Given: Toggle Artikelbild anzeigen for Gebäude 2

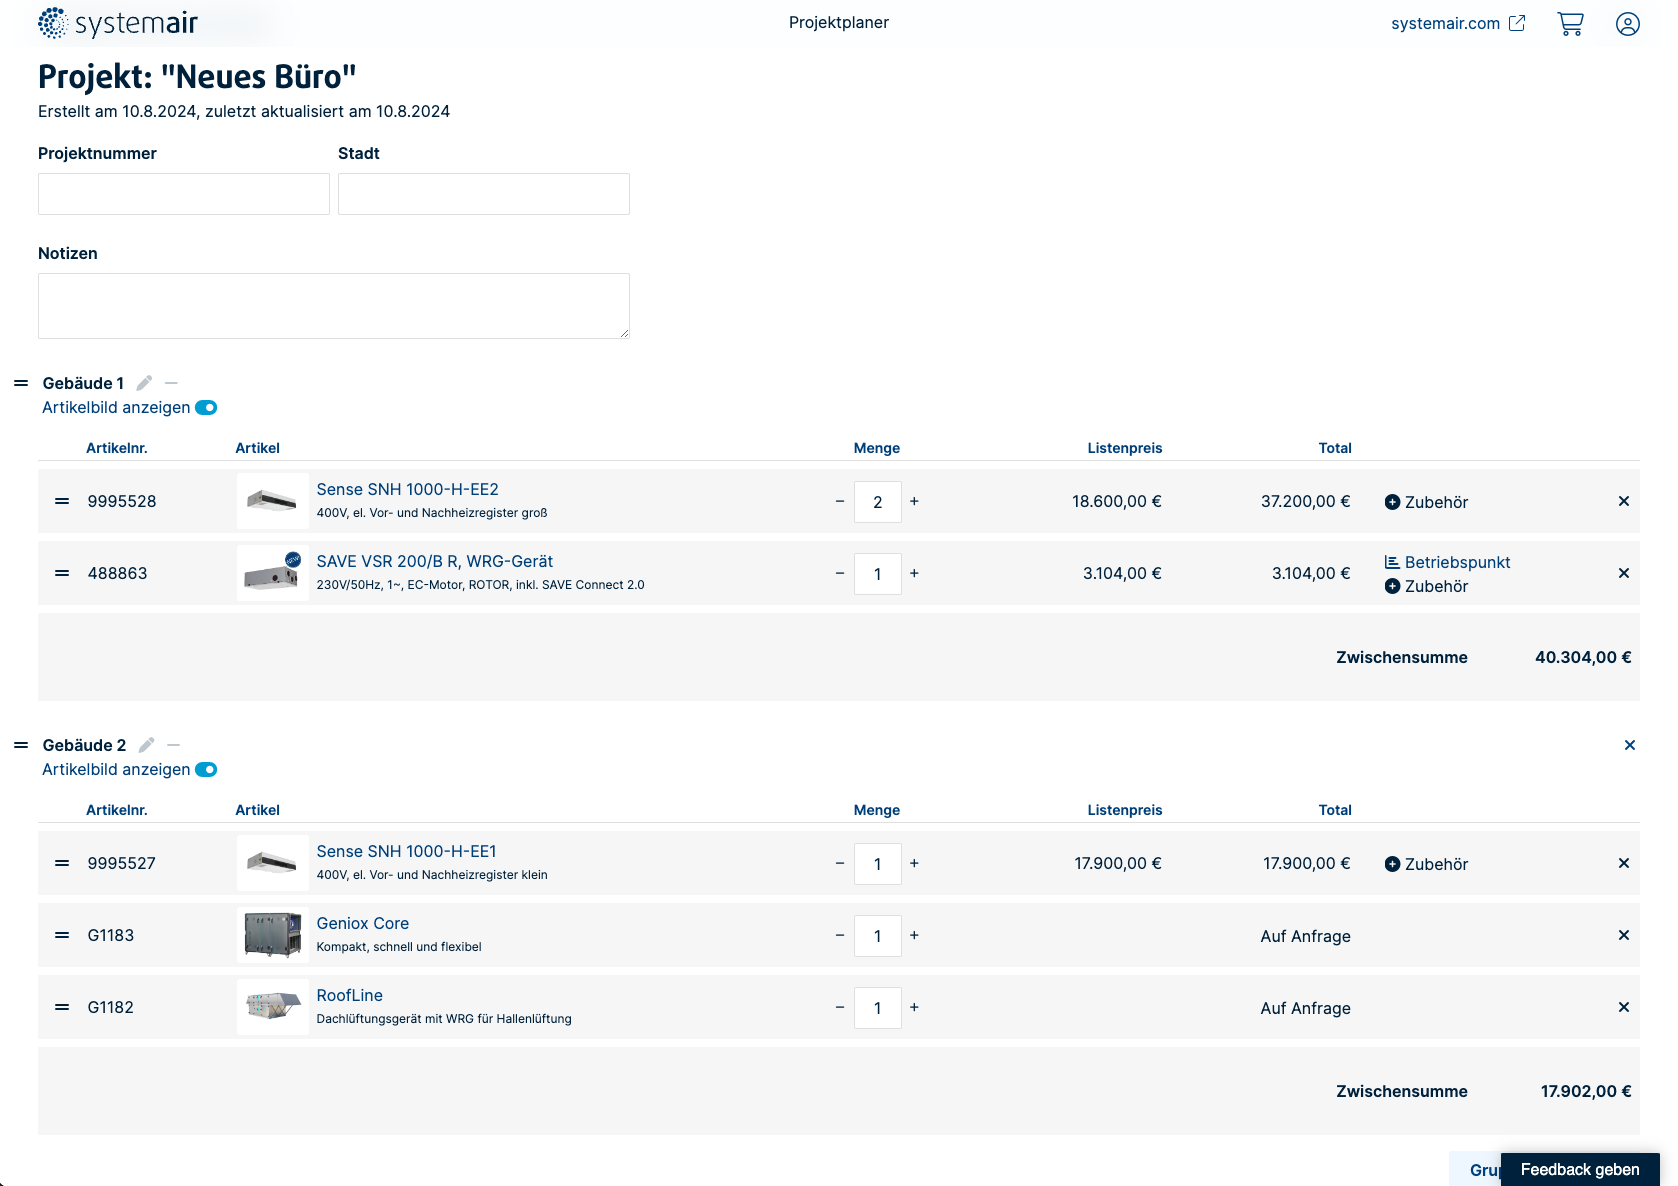Looking at the screenshot, I should tap(206, 769).
